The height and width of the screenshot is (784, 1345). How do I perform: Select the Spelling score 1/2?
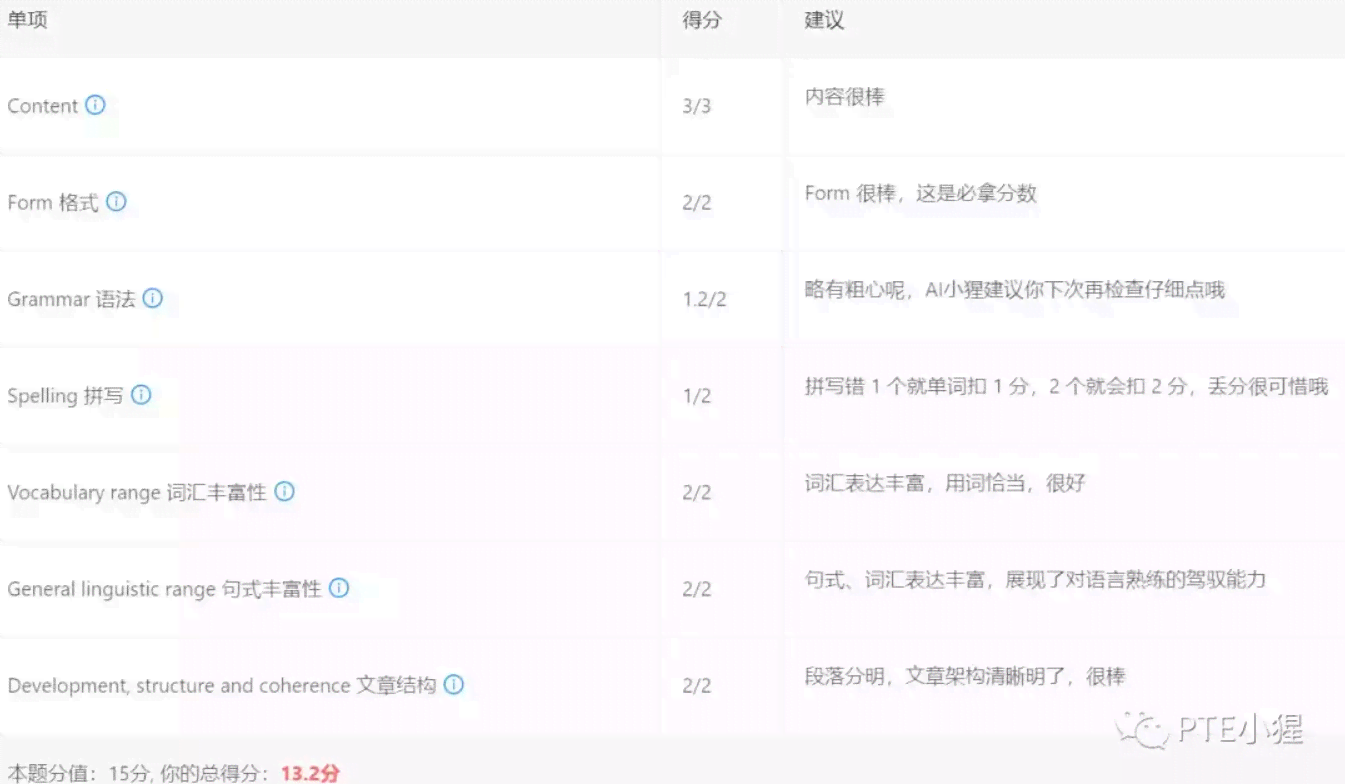click(697, 396)
